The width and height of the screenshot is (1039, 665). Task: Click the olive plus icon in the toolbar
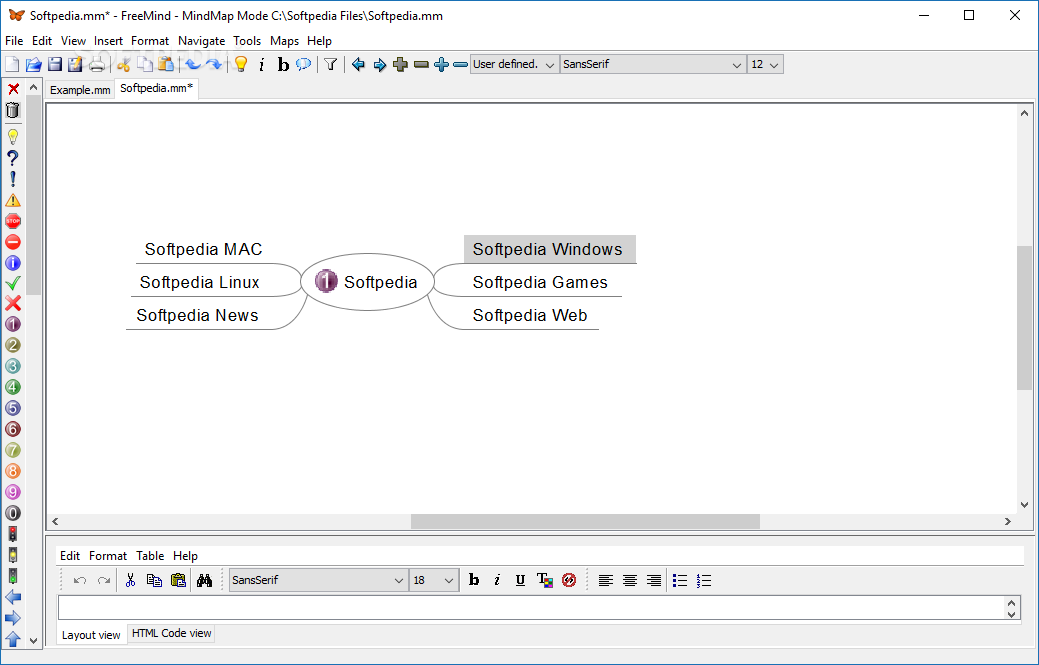tap(400, 64)
